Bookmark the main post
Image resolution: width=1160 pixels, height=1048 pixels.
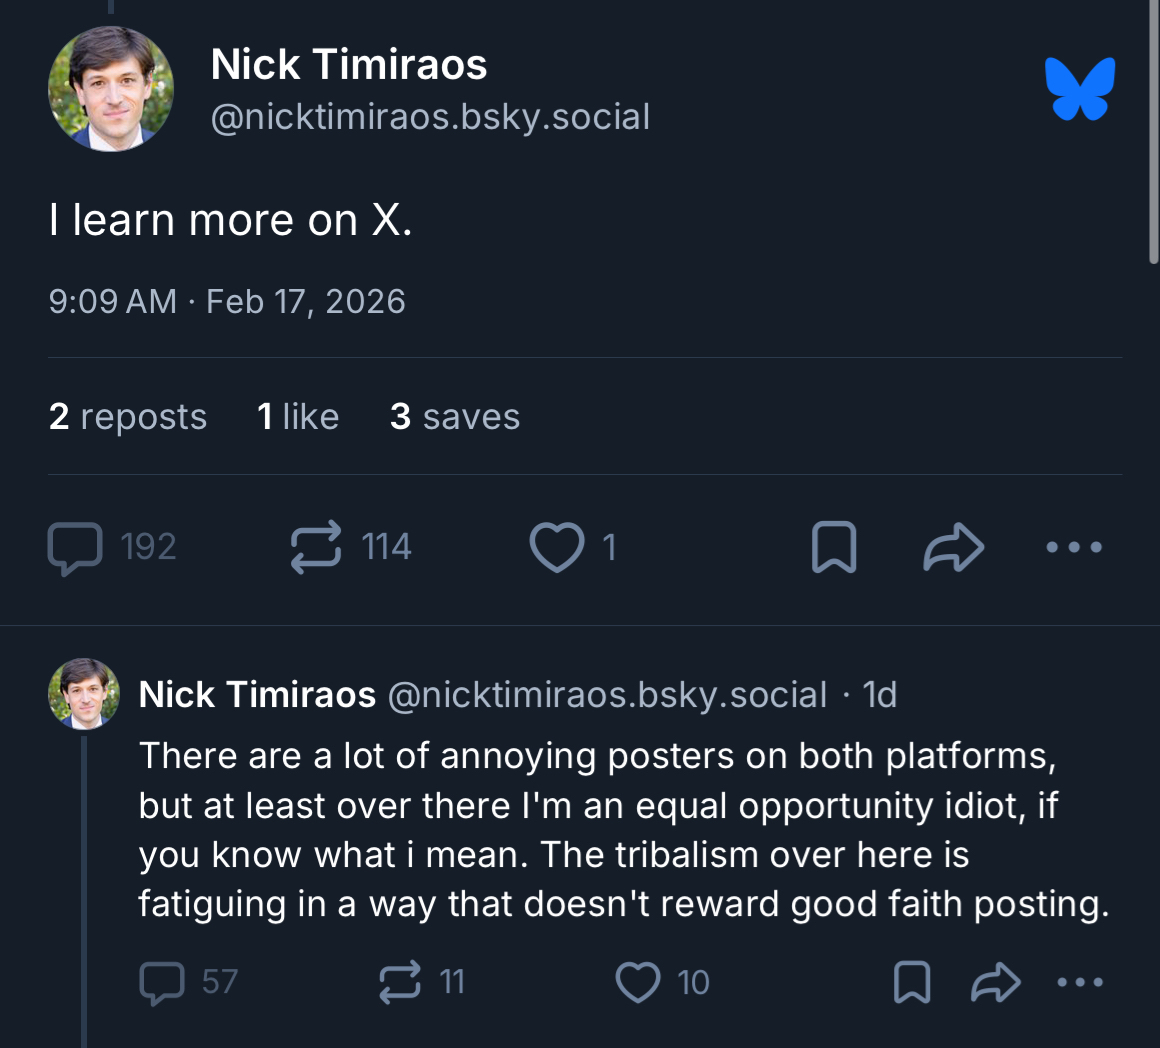[834, 547]
